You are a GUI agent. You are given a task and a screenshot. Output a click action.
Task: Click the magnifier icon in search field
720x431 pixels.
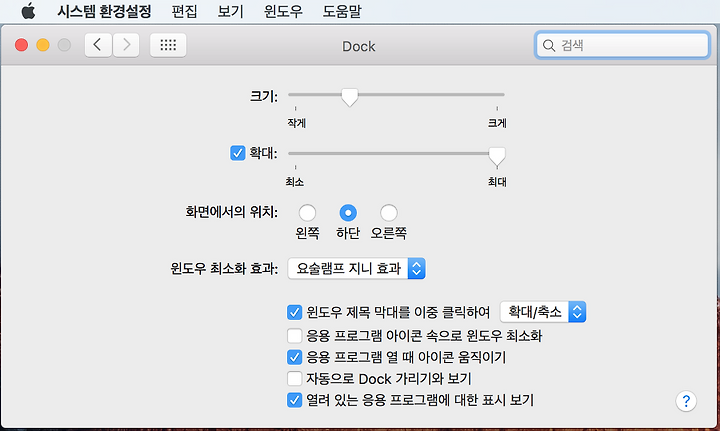click(x=548, y=45)
